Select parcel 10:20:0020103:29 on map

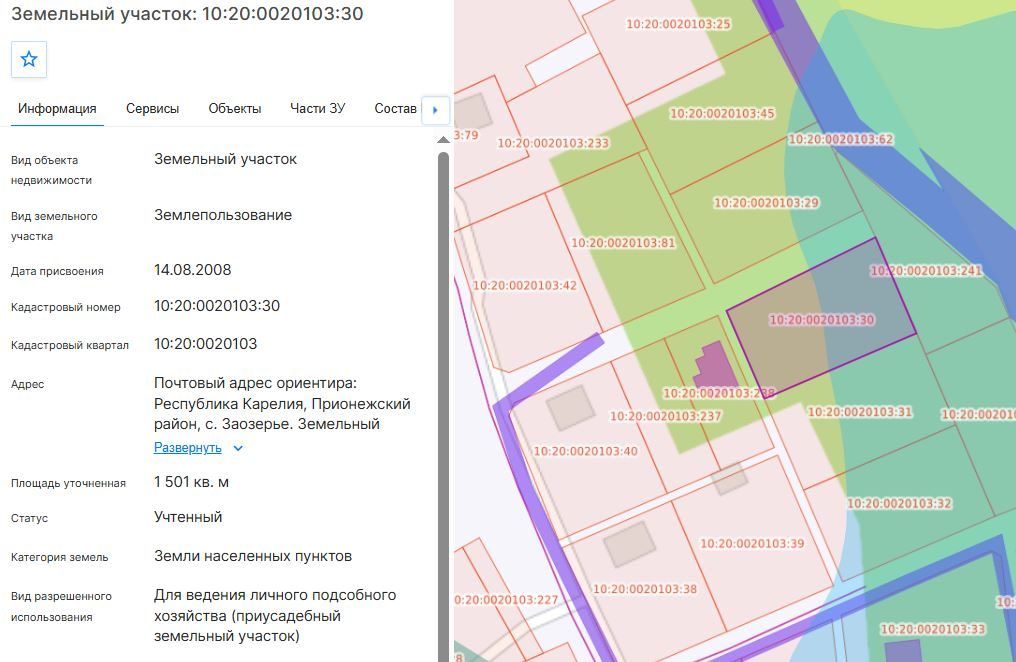coord(766,203)
